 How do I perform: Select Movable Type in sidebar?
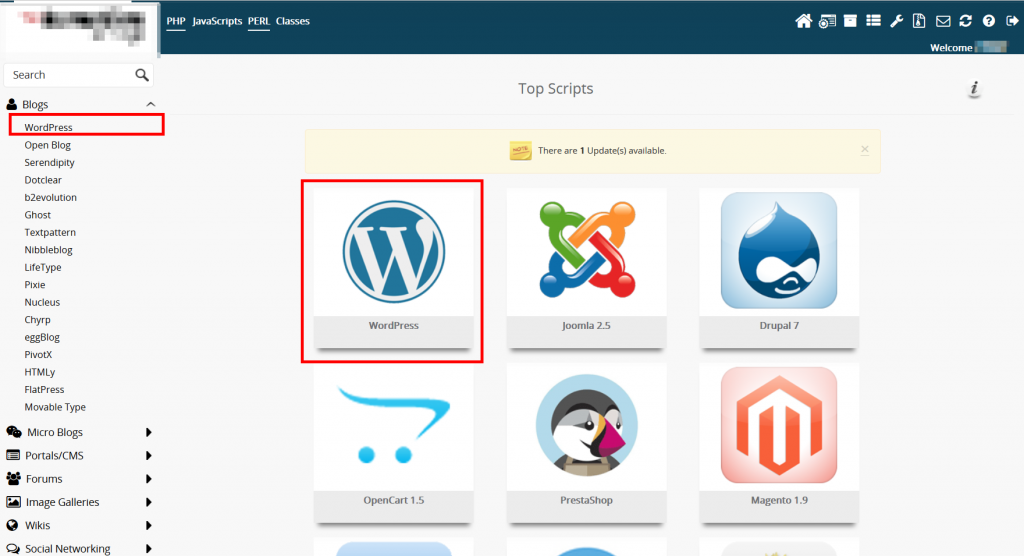click(x=55, y=407)
